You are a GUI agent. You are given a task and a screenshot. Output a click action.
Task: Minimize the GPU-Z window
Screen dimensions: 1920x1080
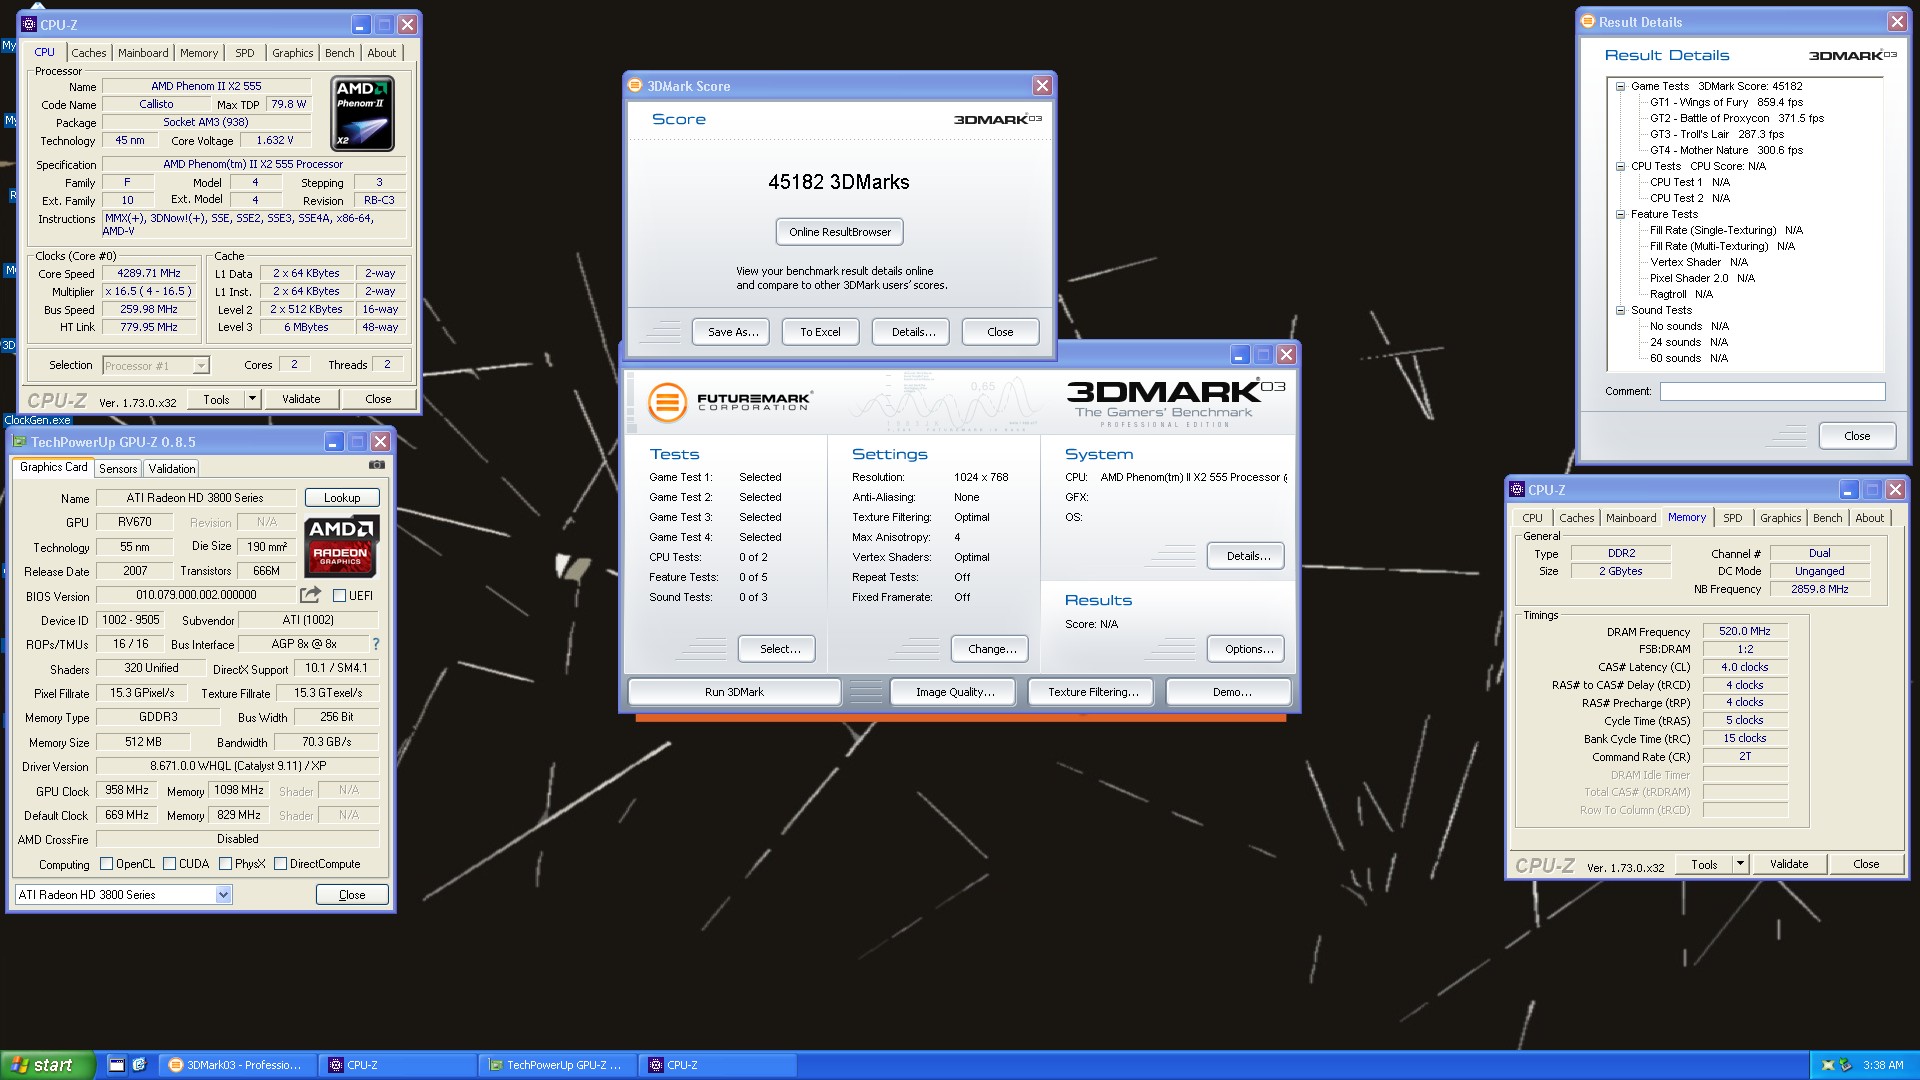pyautogui.click(x=333, y=442)
